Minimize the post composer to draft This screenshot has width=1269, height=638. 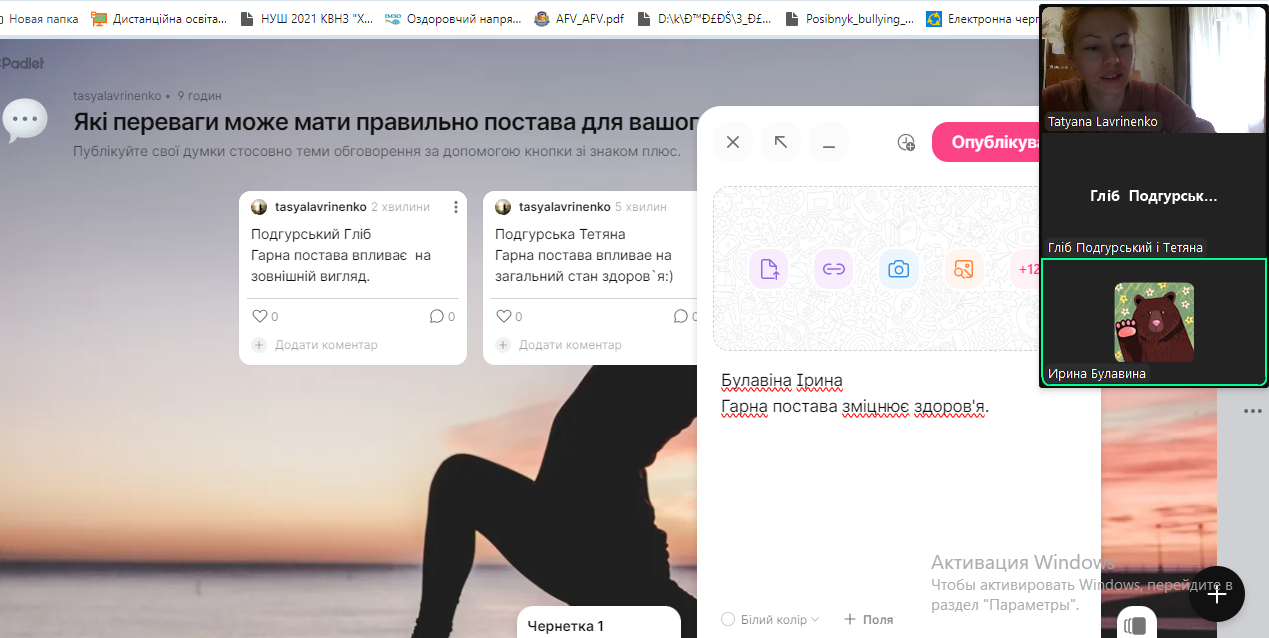828,142
